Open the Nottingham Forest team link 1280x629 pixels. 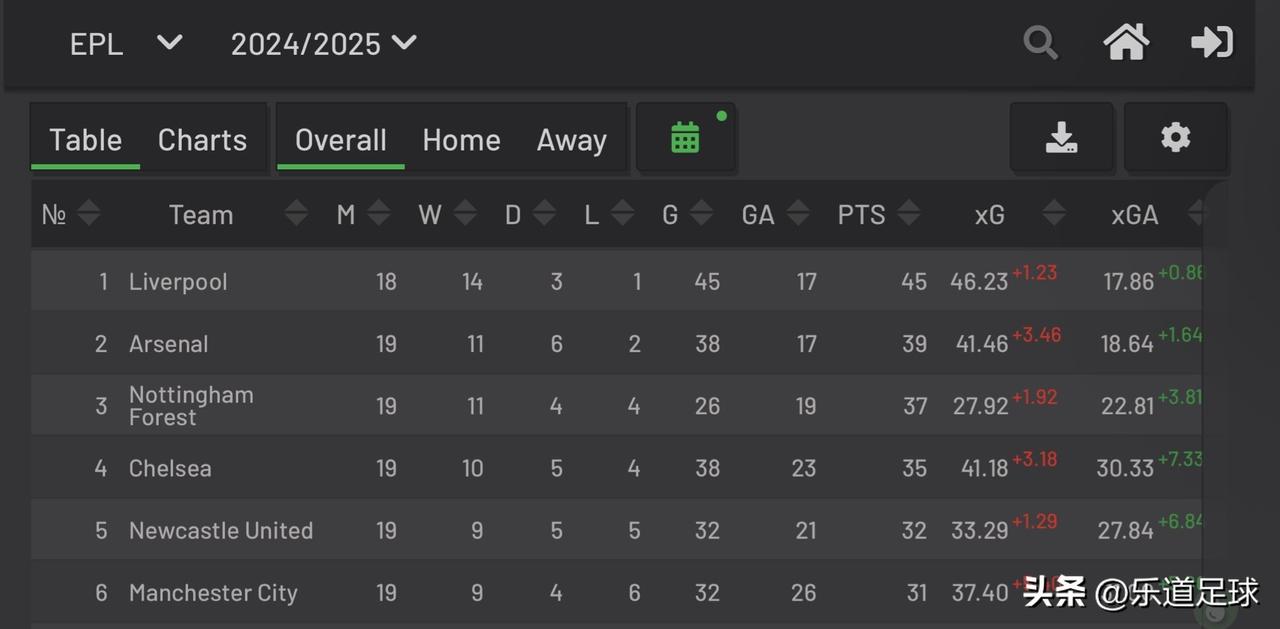click(x=191, y=406)
